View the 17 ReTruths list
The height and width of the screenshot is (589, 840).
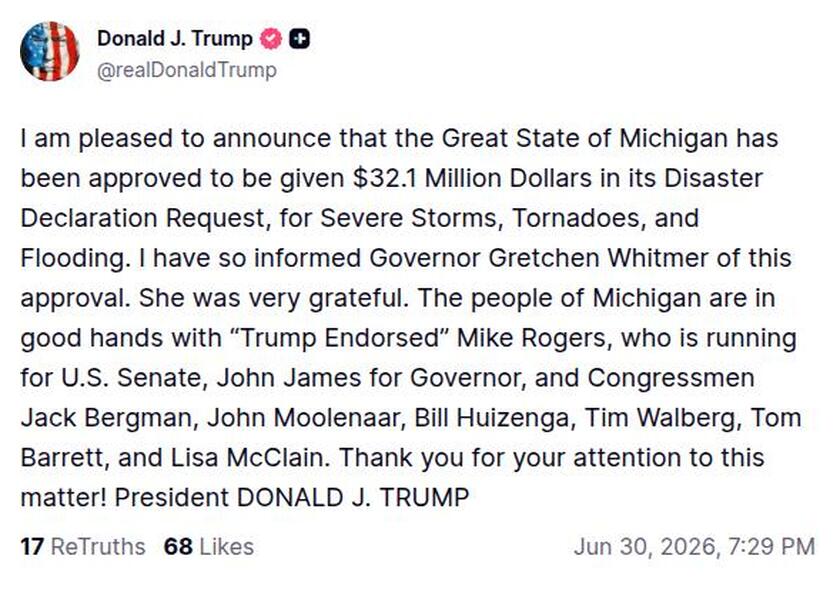pyautogui.click(x=82, y=547)
